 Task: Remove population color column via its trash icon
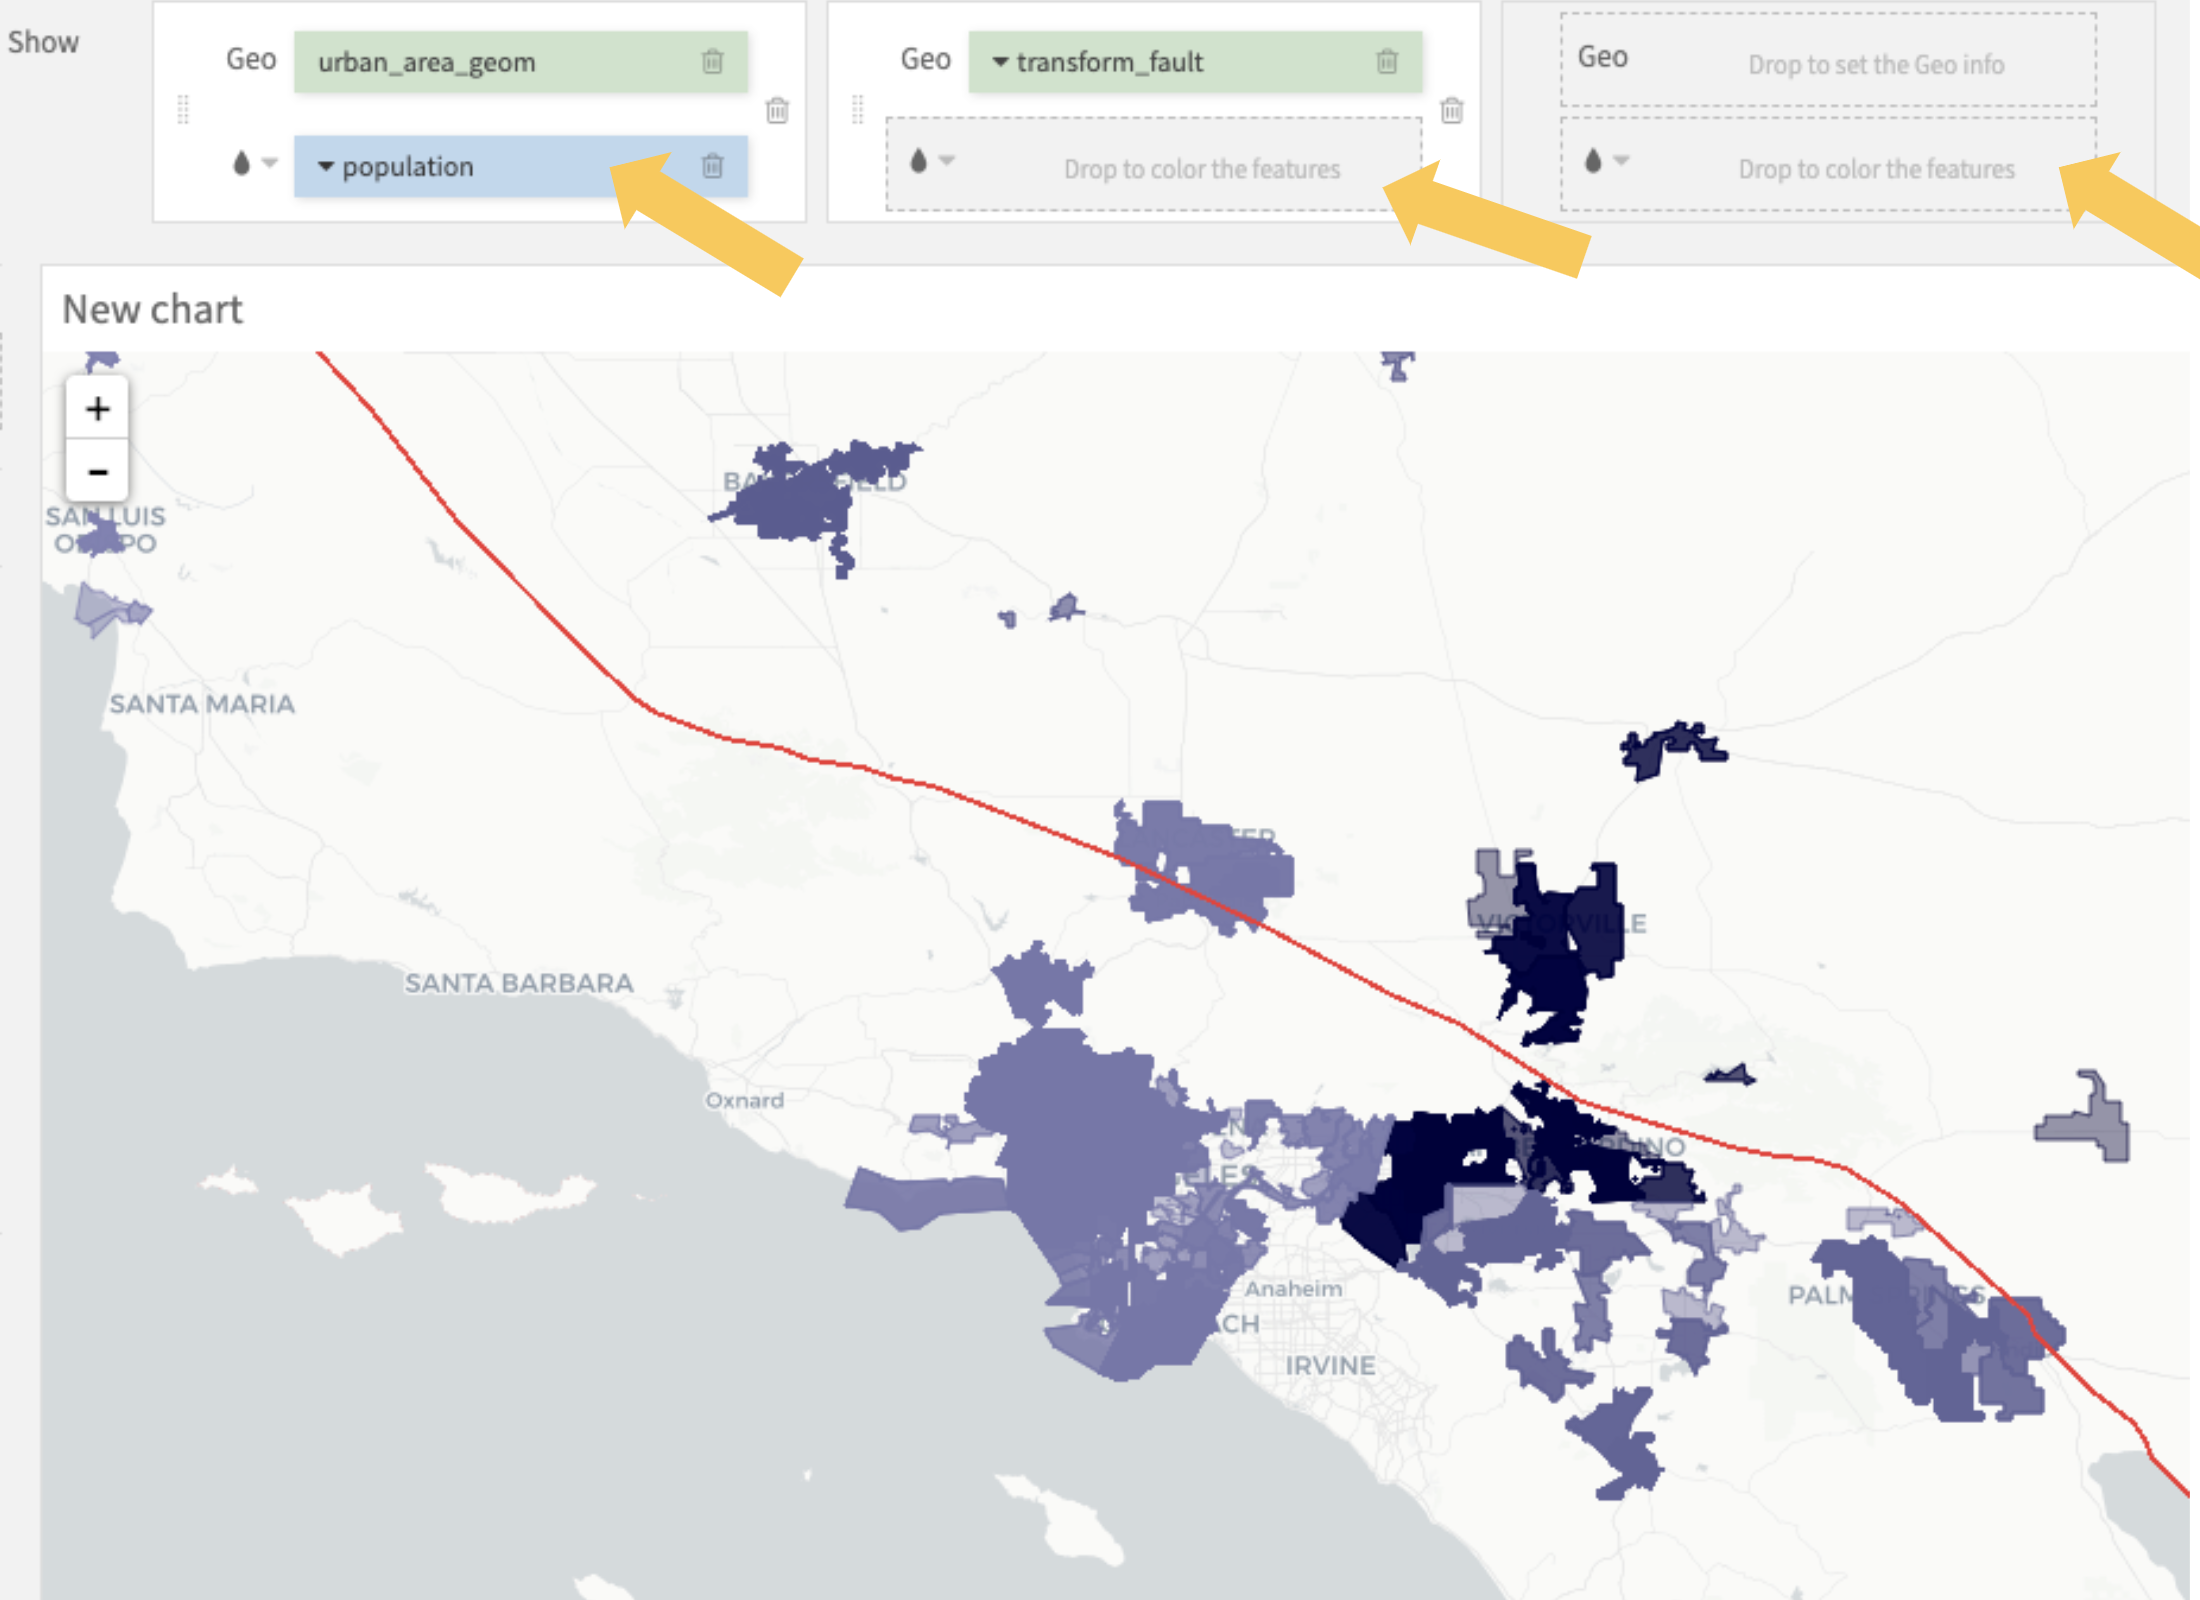click(x=712, y=166)
